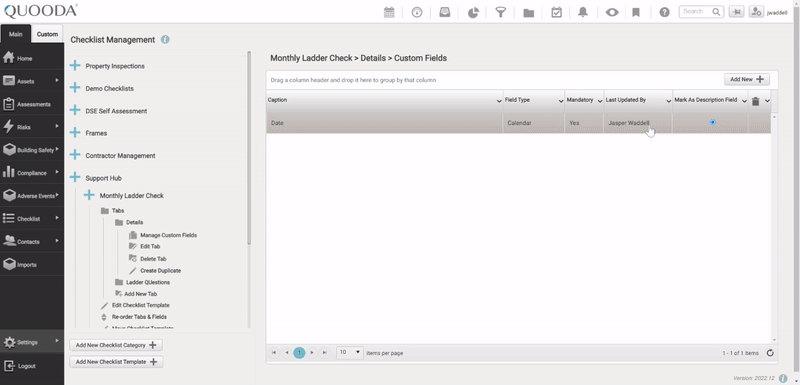Viewport: 800px width, 385px height.
Task: Open the pie chart reports icon
Action: pyautogui.click(x=473, y=12)
